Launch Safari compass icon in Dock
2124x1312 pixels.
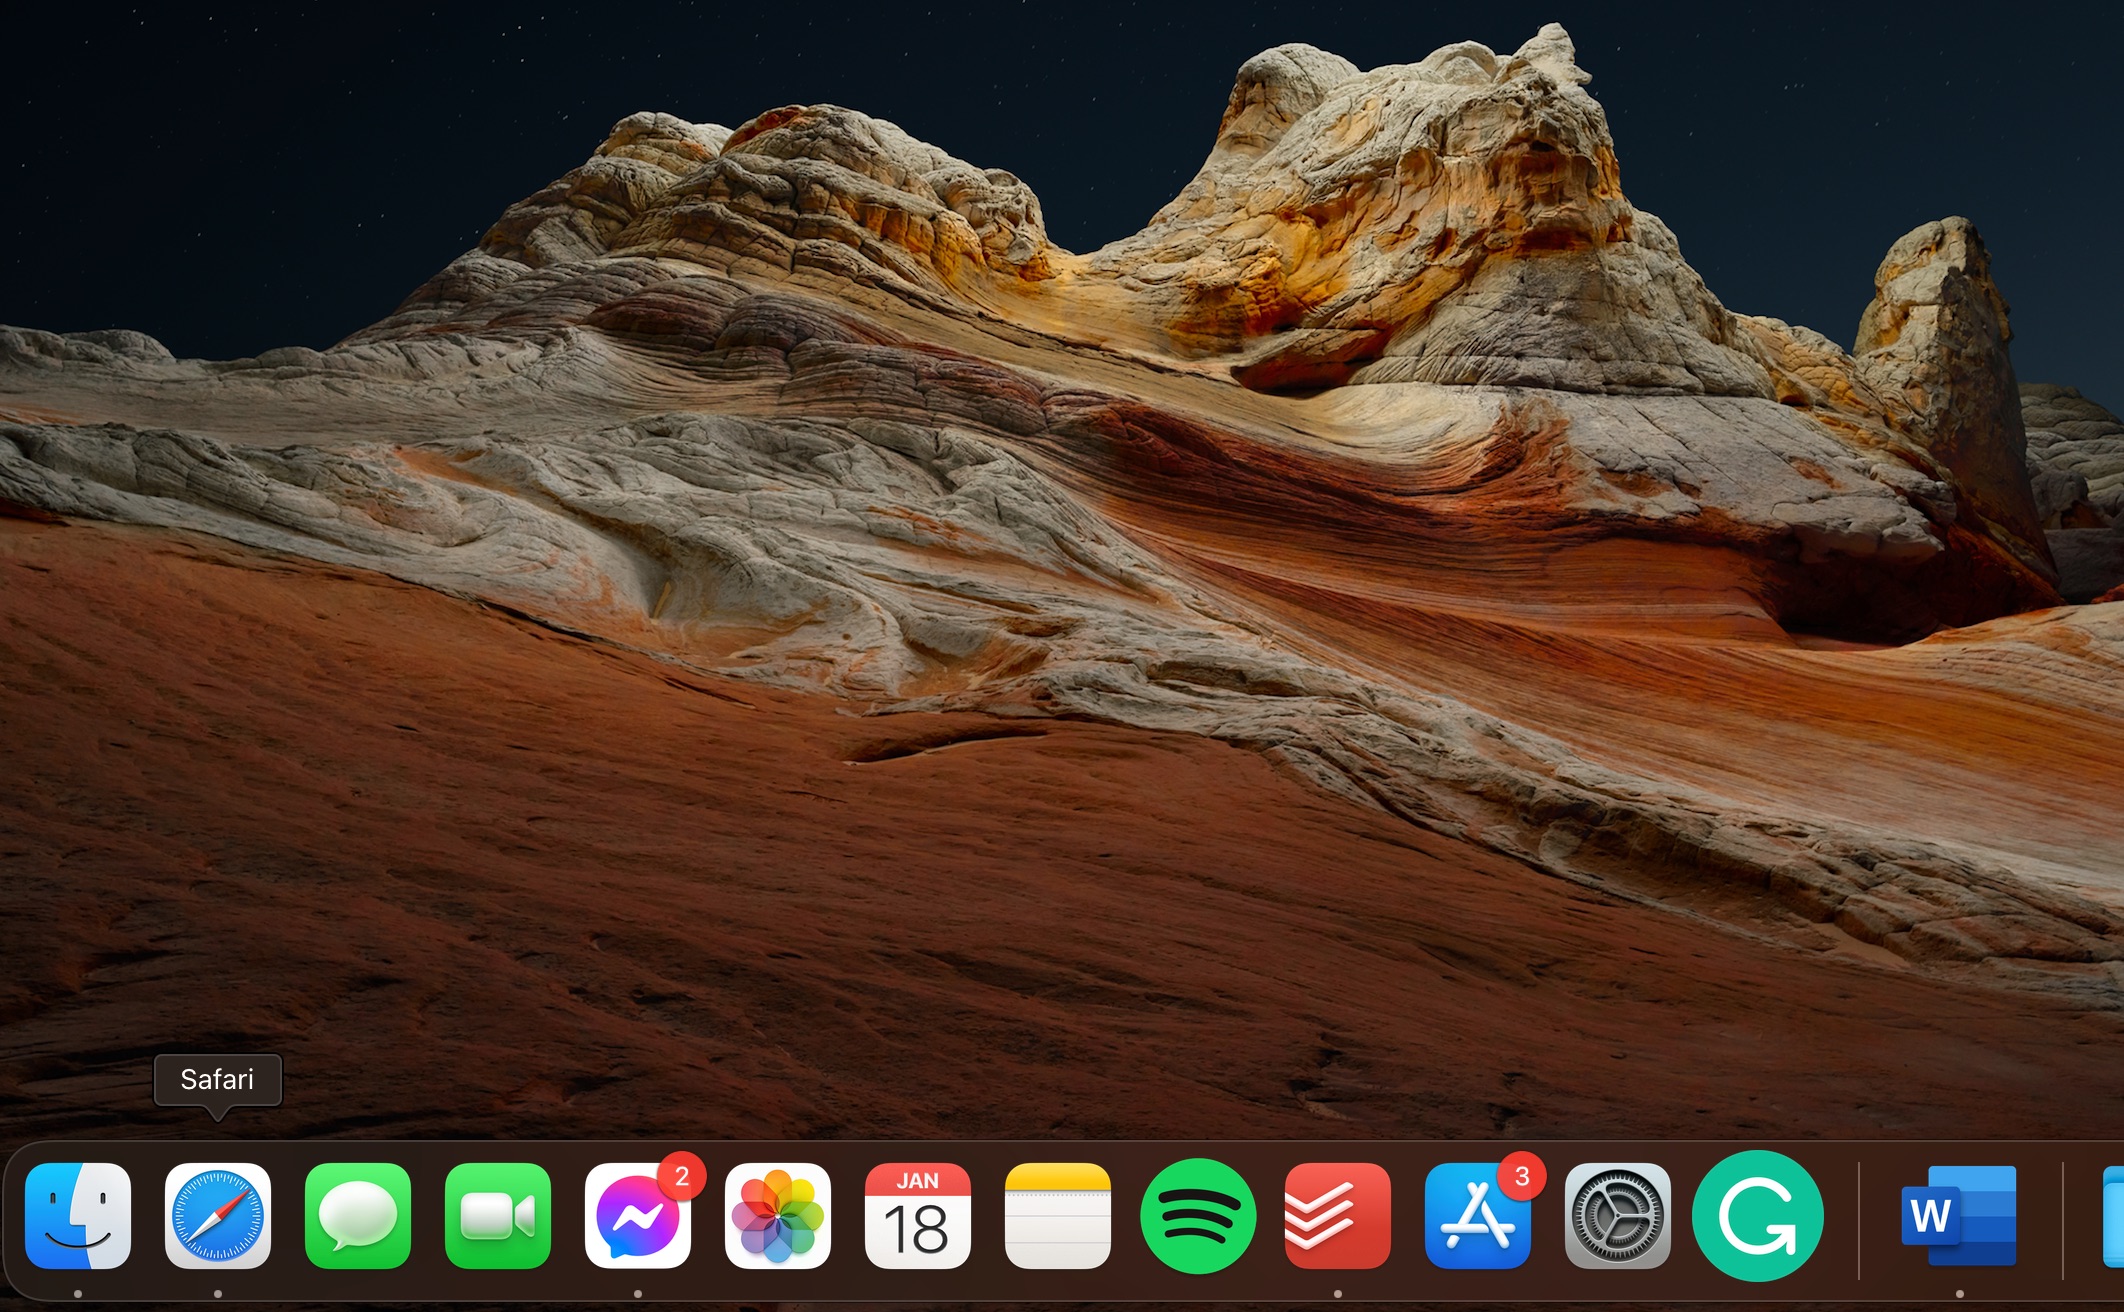coord(218,1216)
